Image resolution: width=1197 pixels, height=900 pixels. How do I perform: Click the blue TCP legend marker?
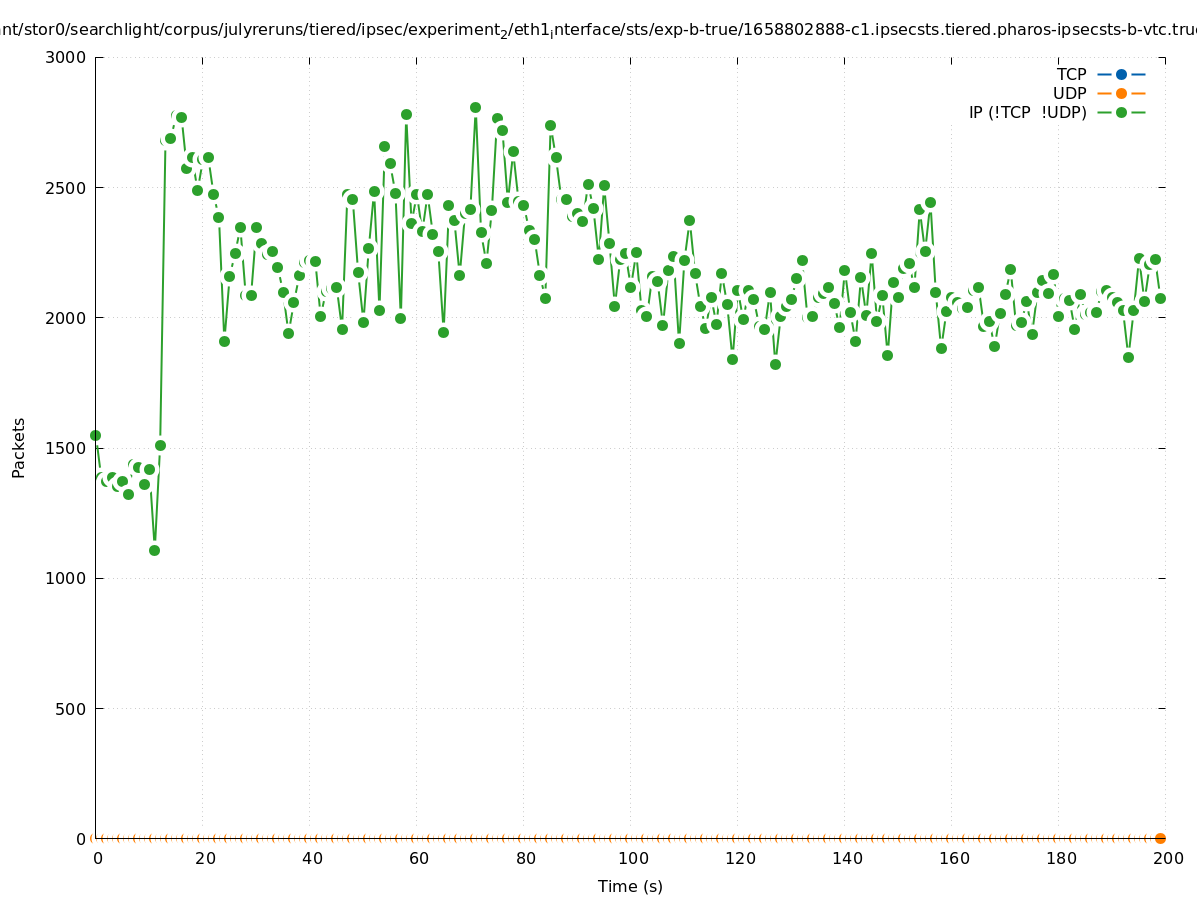click(1121, 74)
